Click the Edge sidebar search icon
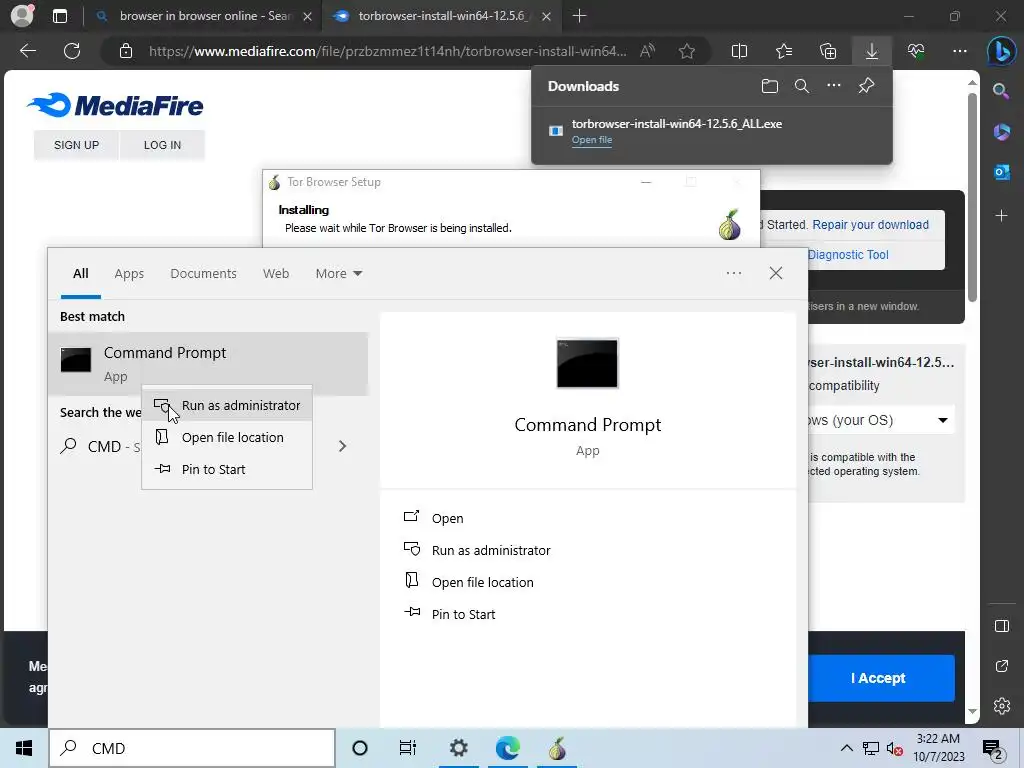Image resolution: width=1024 pixels, height=768 pixels. tap(1001, 91)
